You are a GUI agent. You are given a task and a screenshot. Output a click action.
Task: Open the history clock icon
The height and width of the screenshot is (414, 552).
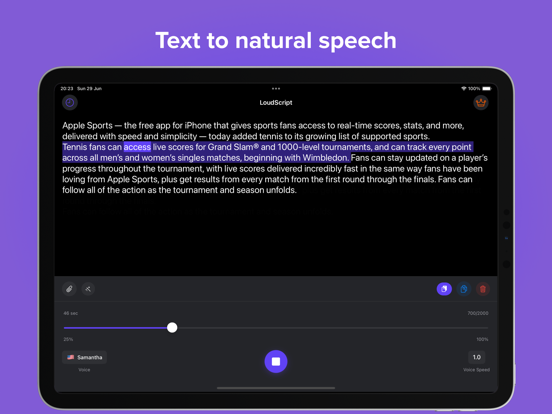[x=70, y=102]
